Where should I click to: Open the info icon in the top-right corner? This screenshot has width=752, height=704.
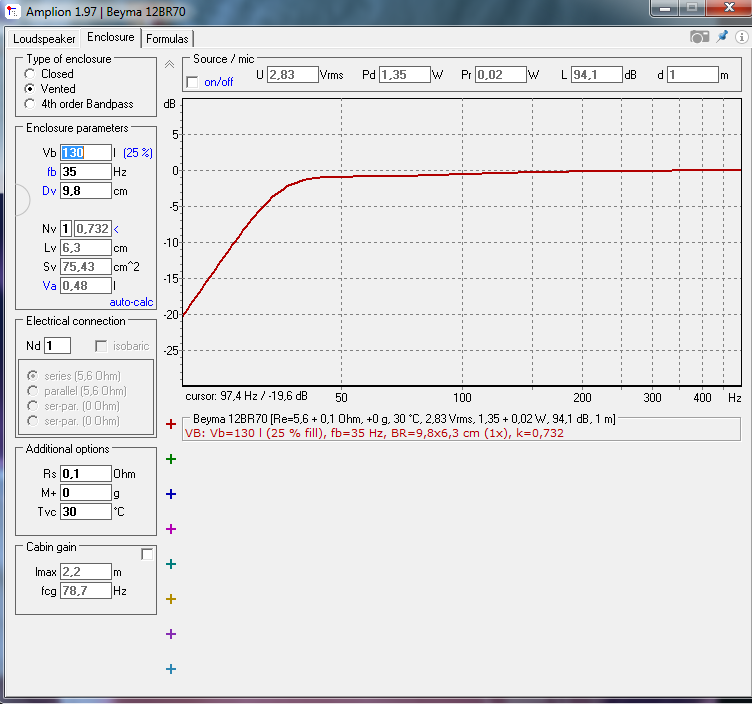point(741,37)
